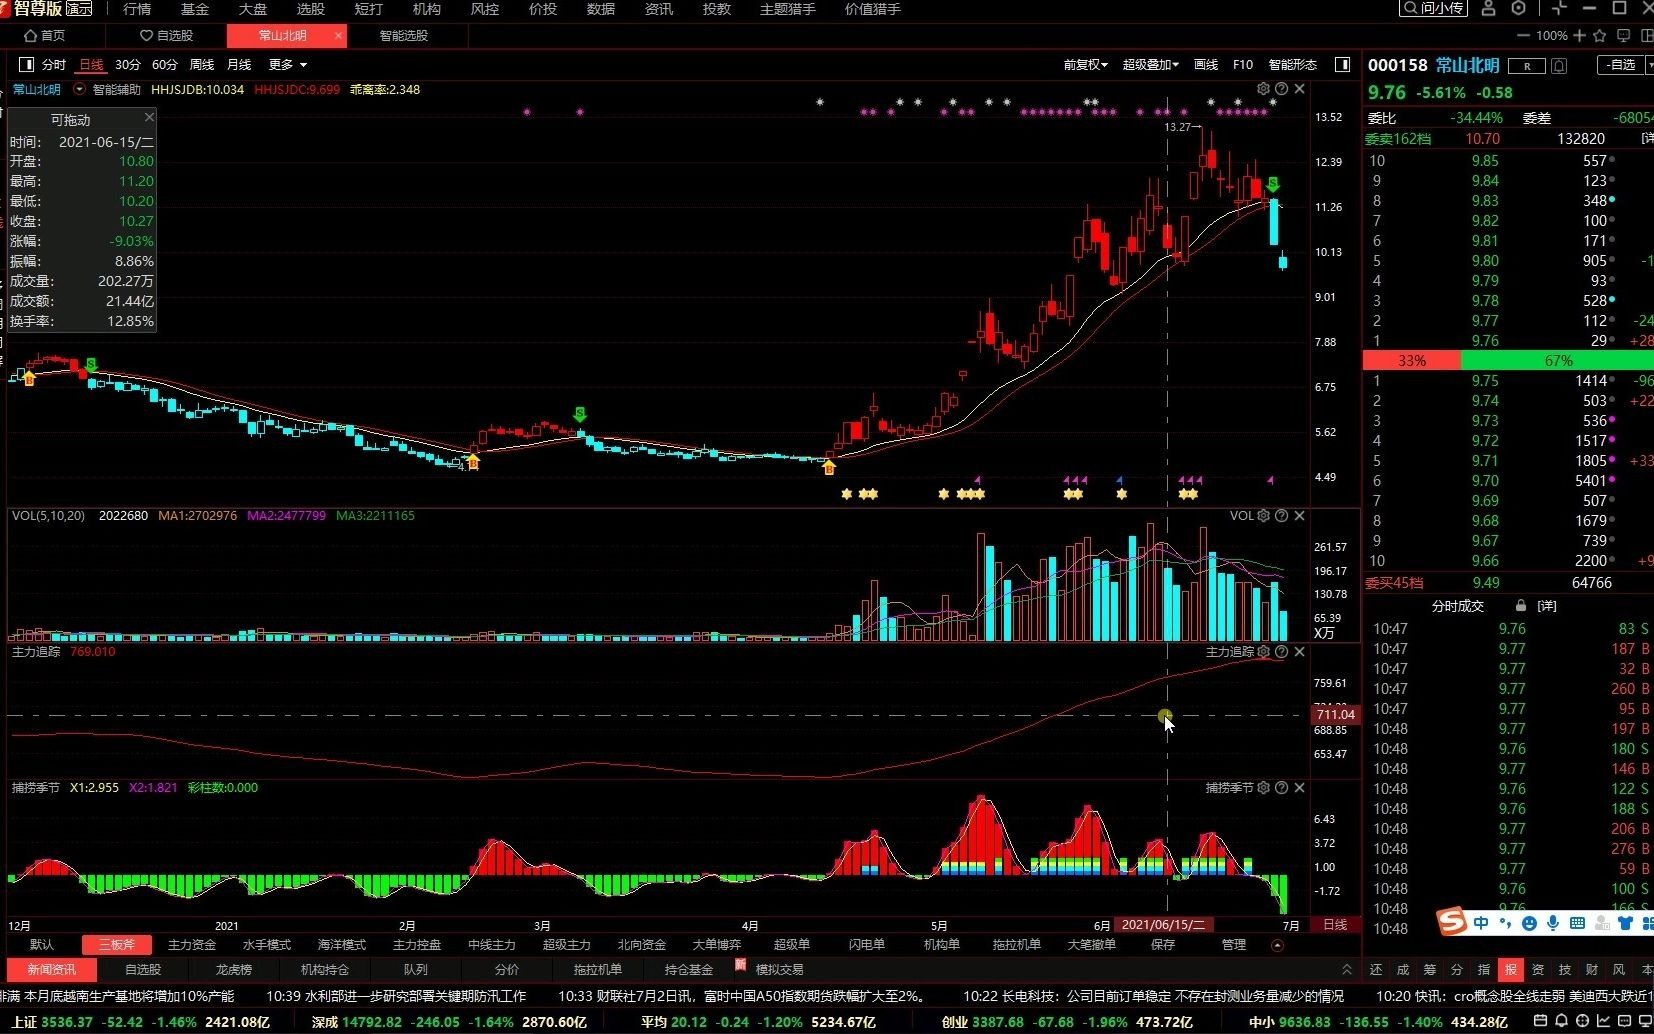Select the 财 tab in right panel footer

(1592, 970)
